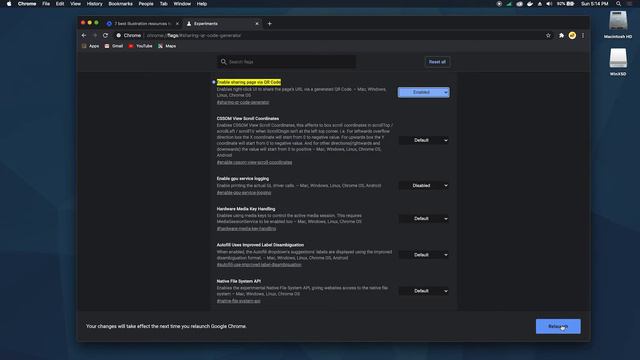Open the Apple menu
Viewport: 640px width, 360px height.
(x=9, y=4)
